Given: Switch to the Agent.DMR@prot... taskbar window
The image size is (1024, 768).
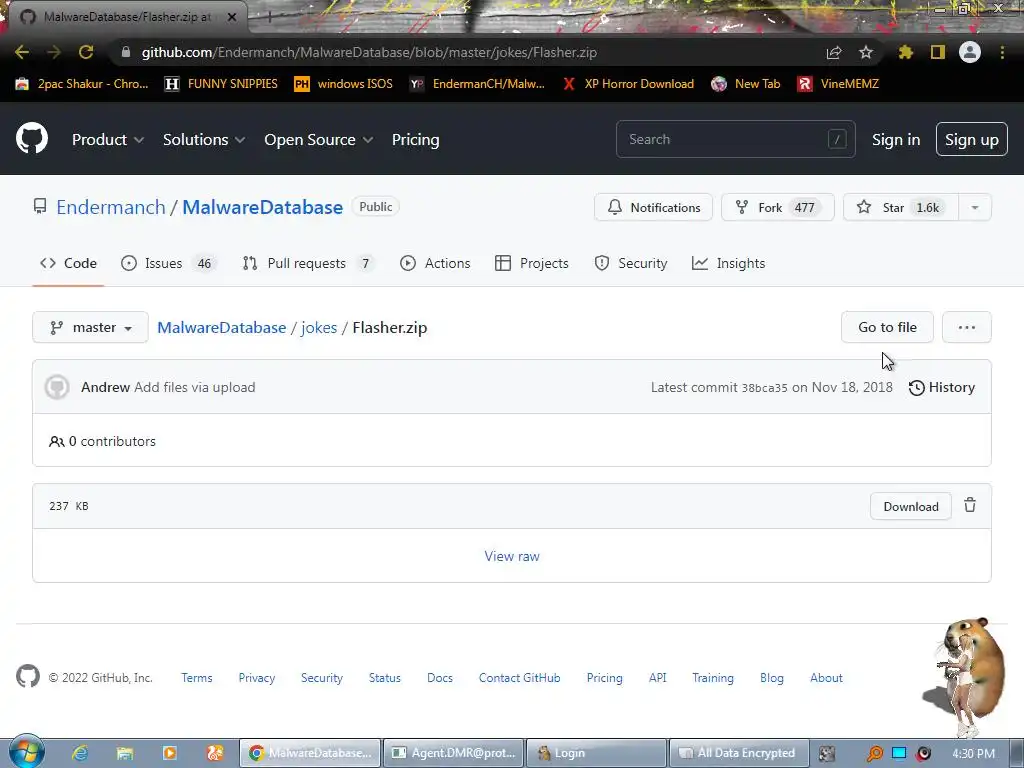Looking at the screenshot, I should coord(453,753).
